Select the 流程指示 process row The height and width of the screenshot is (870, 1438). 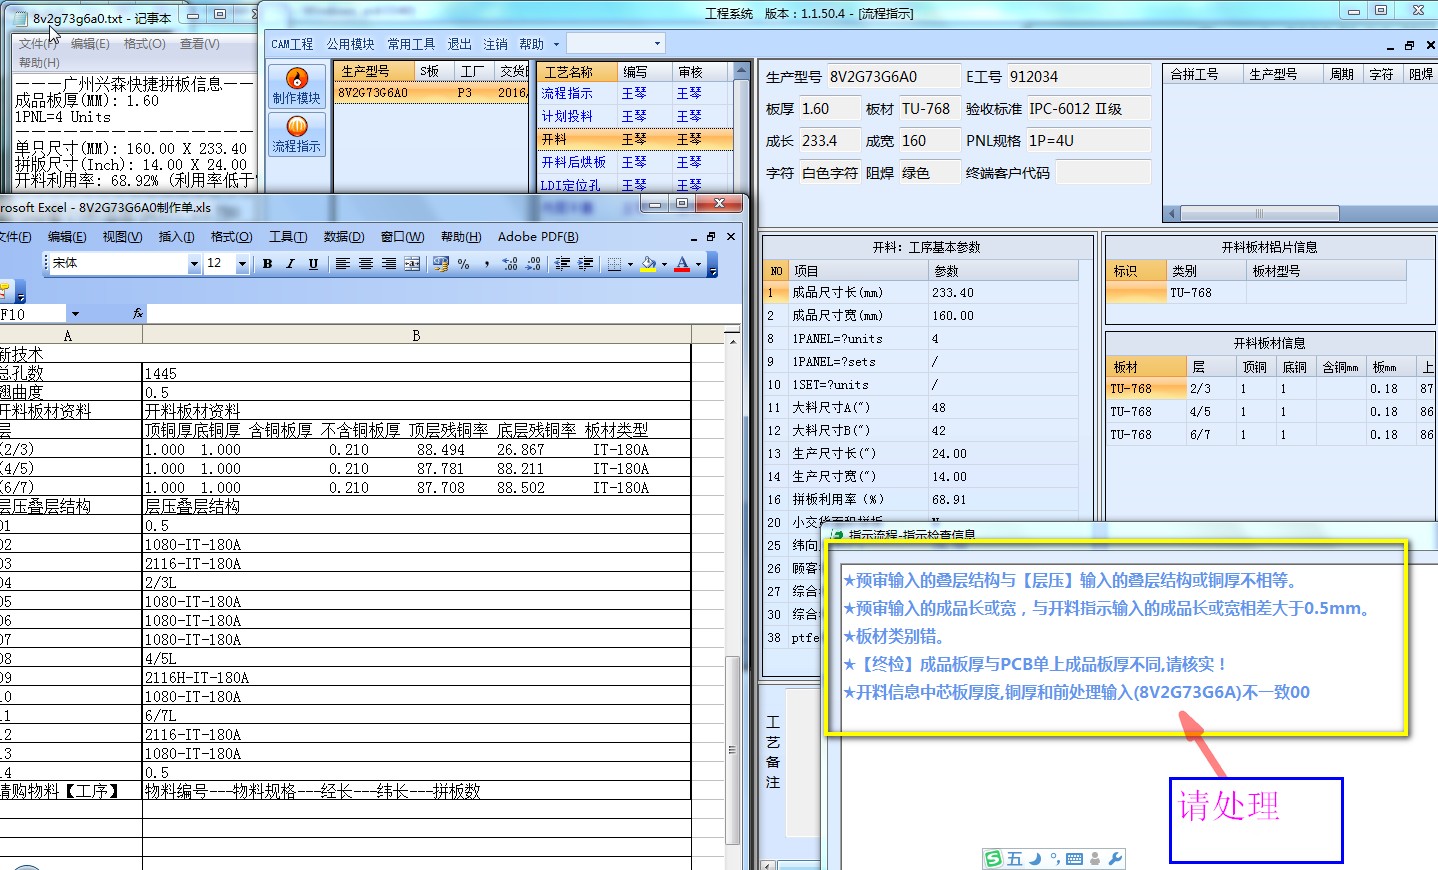coord(635,93)
